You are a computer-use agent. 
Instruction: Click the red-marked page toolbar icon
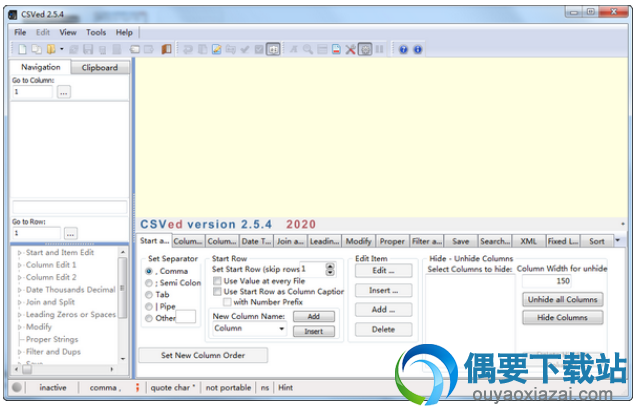click(336, 50)
